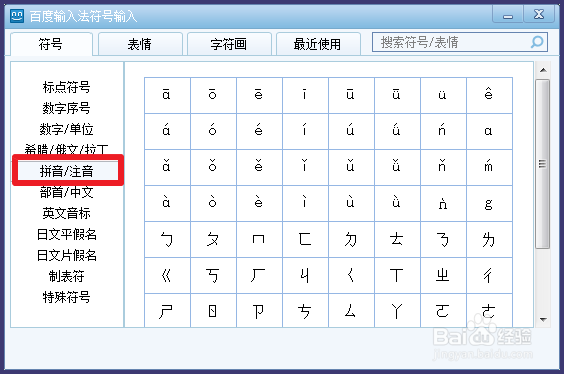Insert the ú symbol

[351, 131]
